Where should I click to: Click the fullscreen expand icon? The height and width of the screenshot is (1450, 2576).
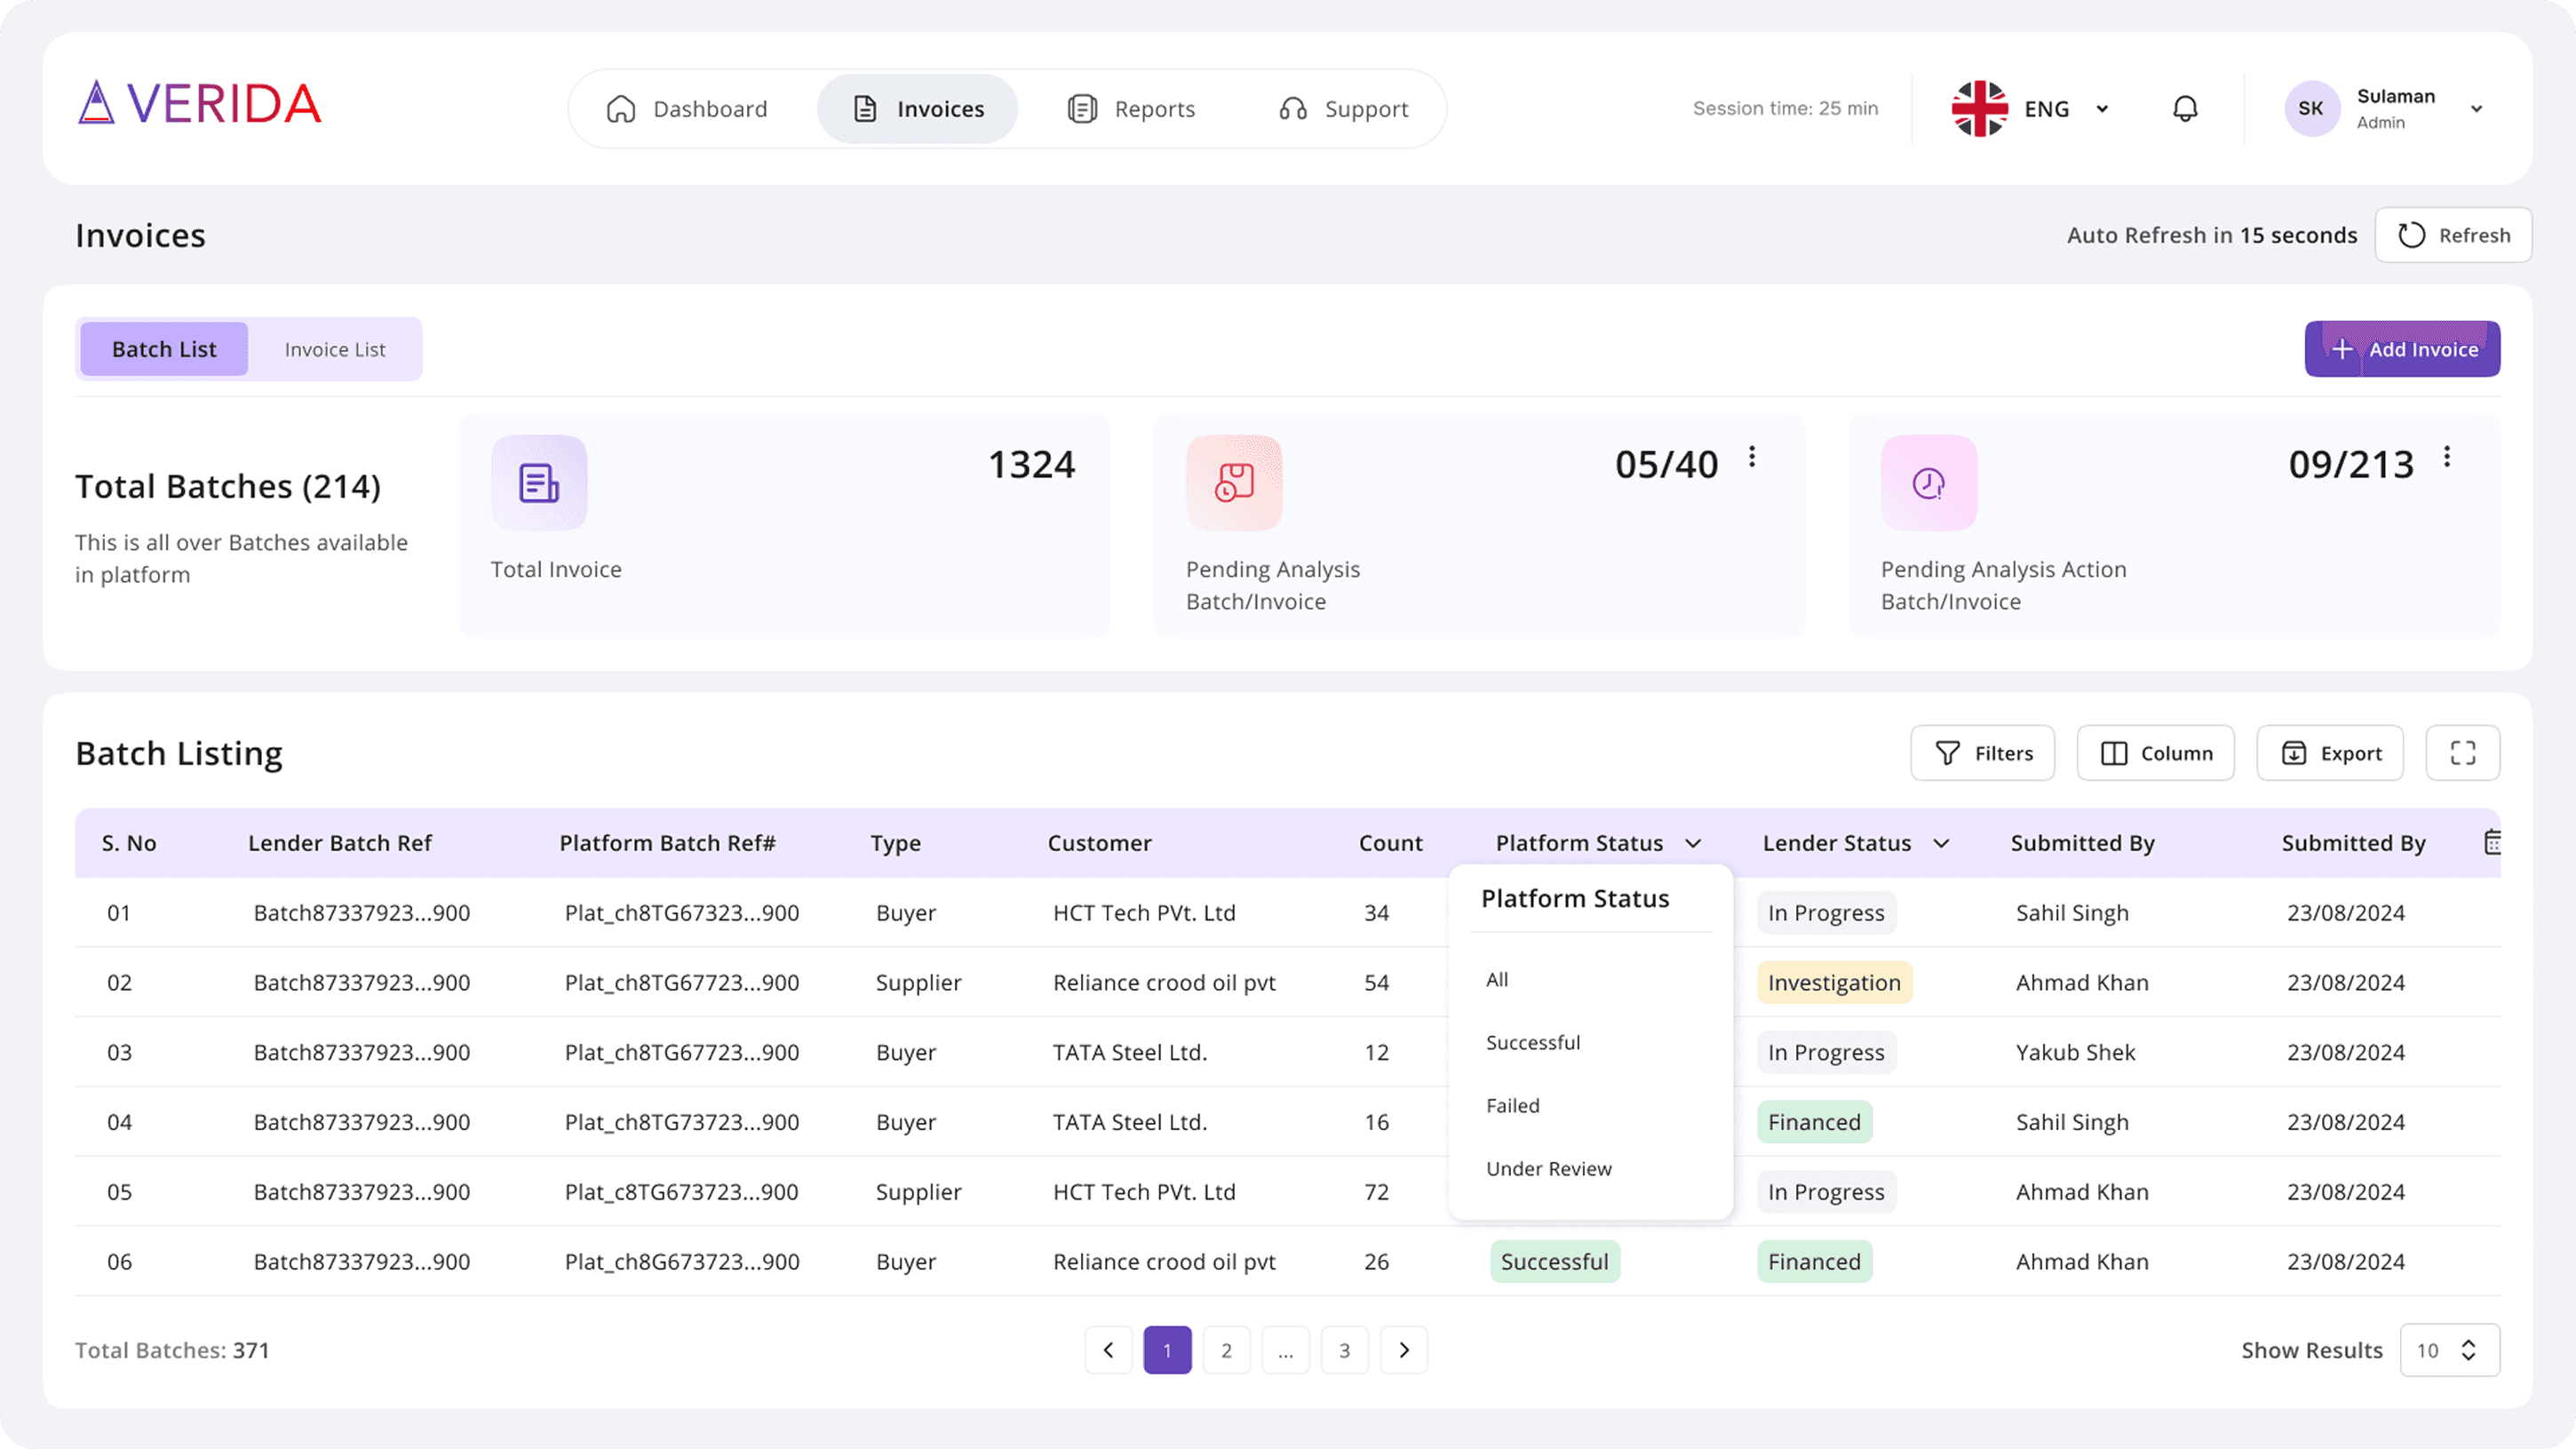pos(2462,753)
